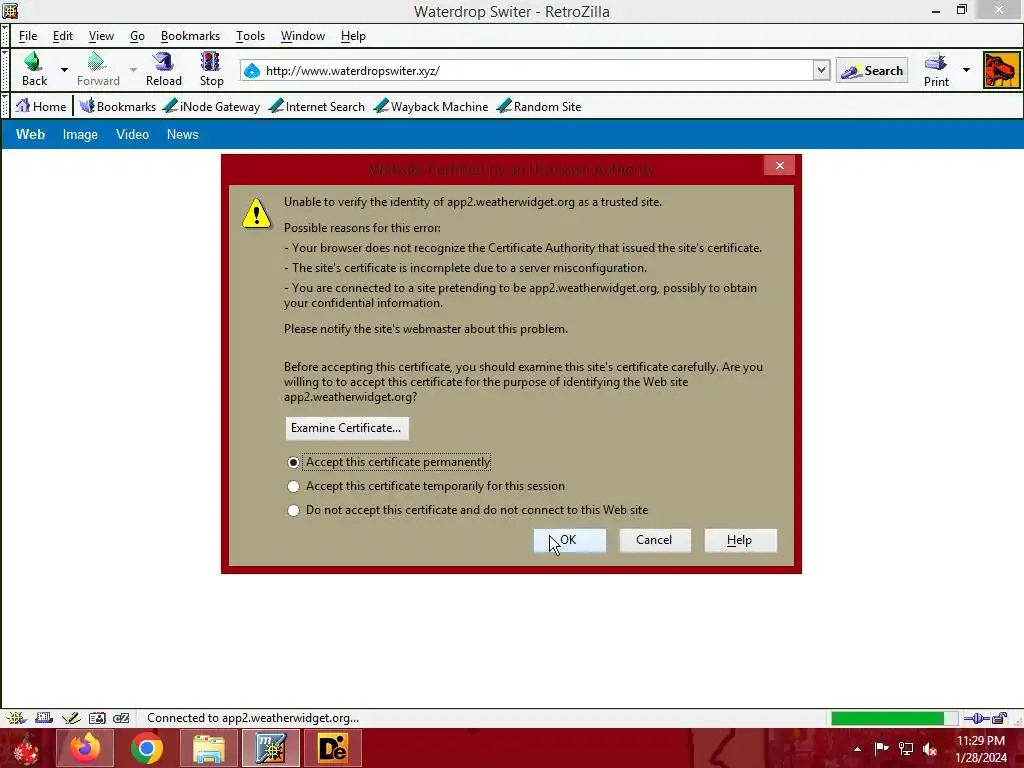Close the certificate warning dialog

(779, 166)
